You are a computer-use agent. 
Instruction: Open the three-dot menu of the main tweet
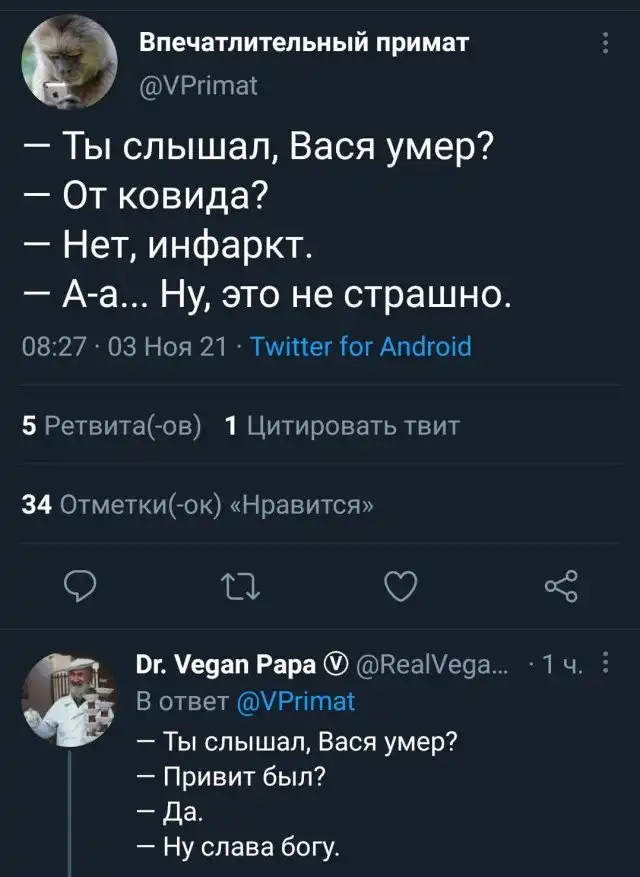(606, 44)
